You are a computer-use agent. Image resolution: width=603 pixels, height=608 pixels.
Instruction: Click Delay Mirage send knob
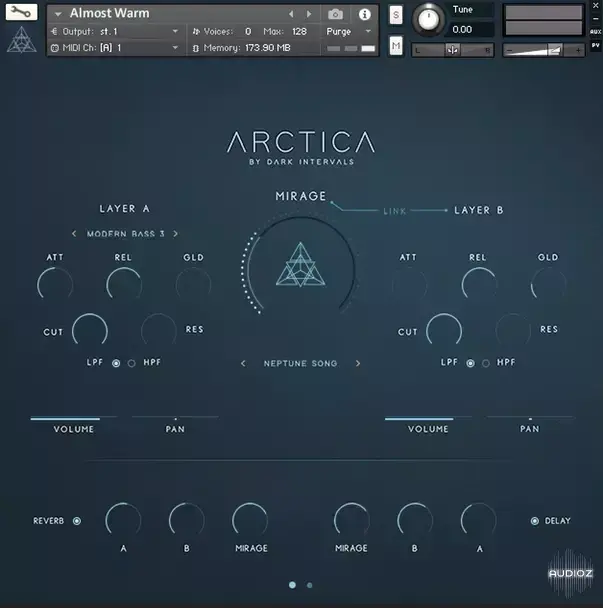click(x=352, y=520)
